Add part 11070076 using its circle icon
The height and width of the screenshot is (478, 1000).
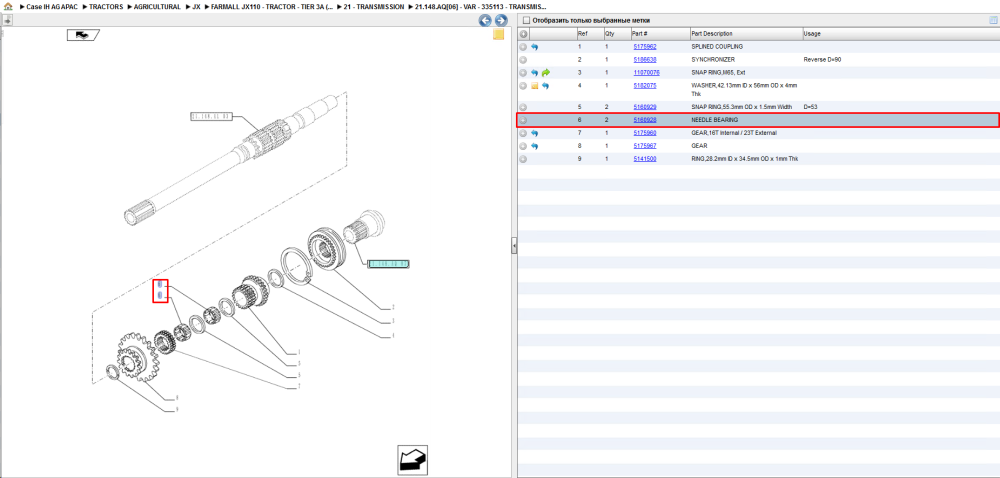[523, 73]
